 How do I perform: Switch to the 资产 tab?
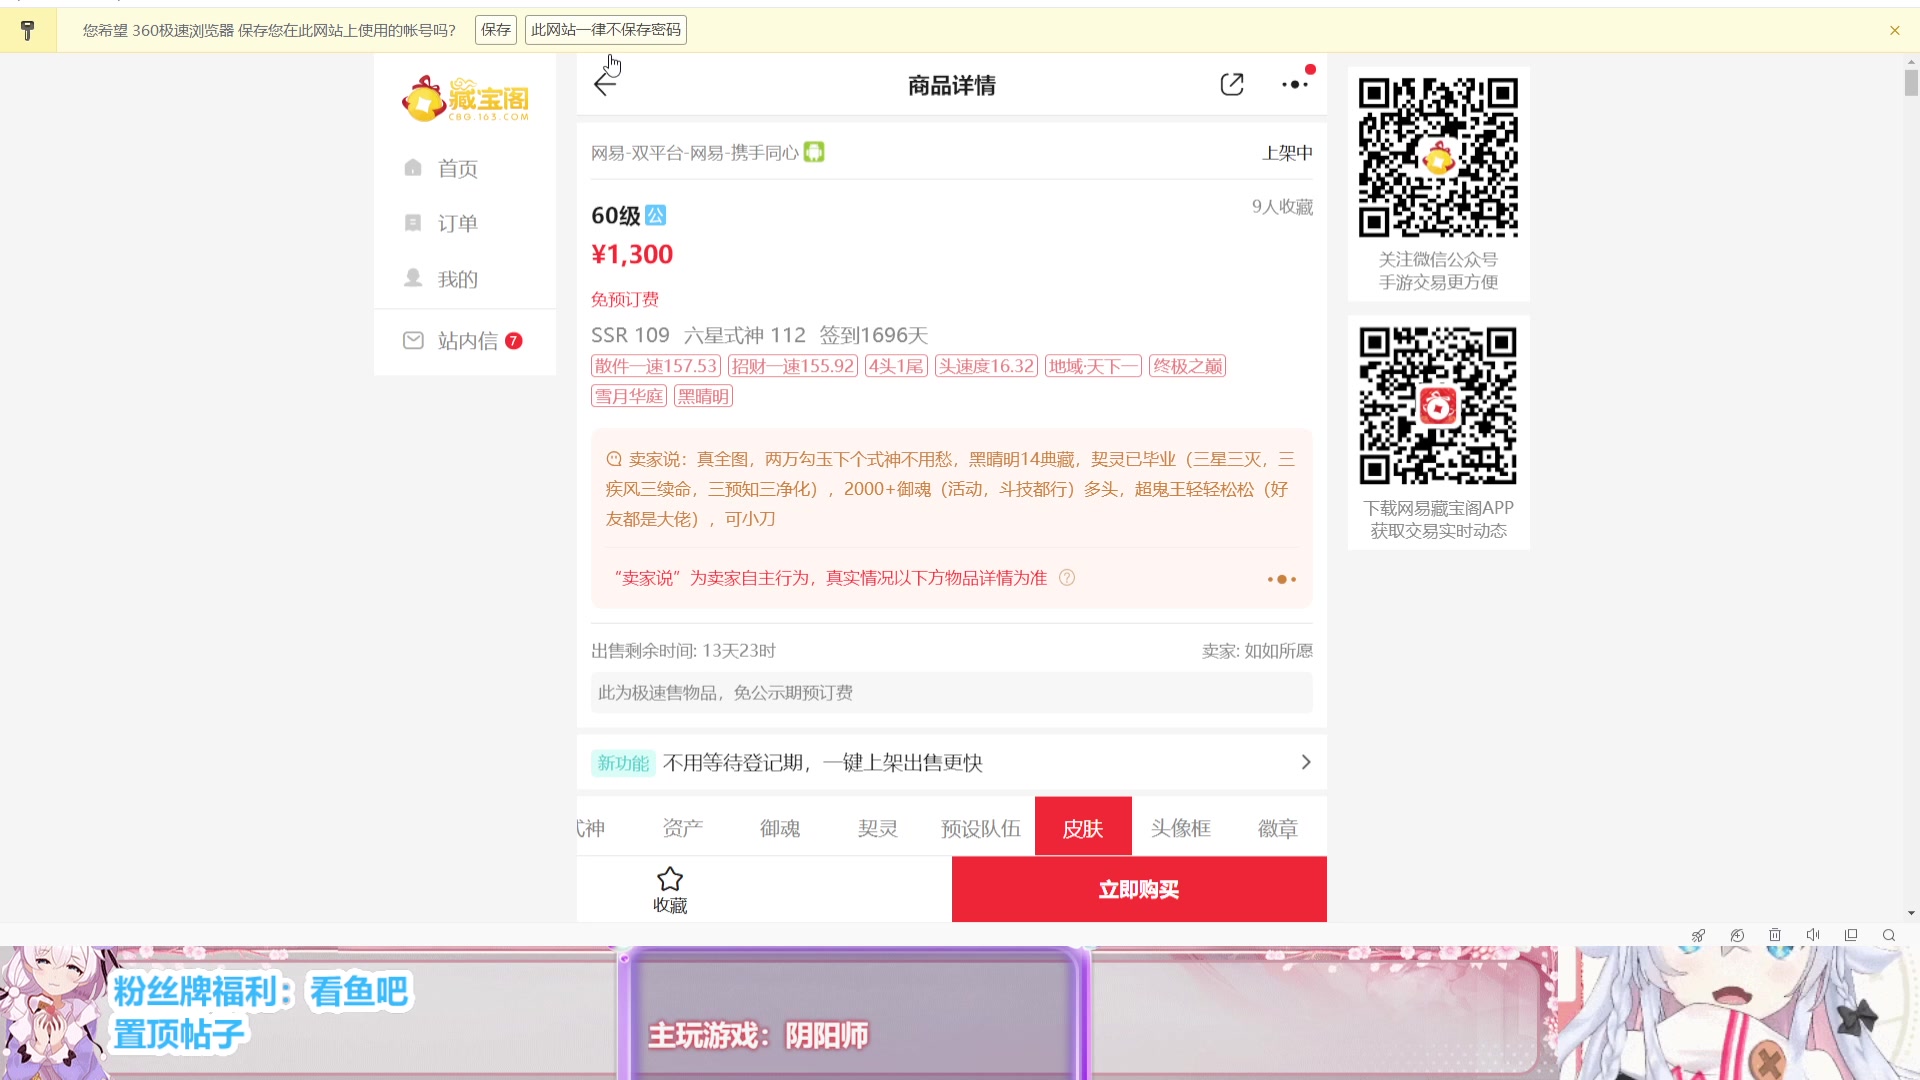683,828
